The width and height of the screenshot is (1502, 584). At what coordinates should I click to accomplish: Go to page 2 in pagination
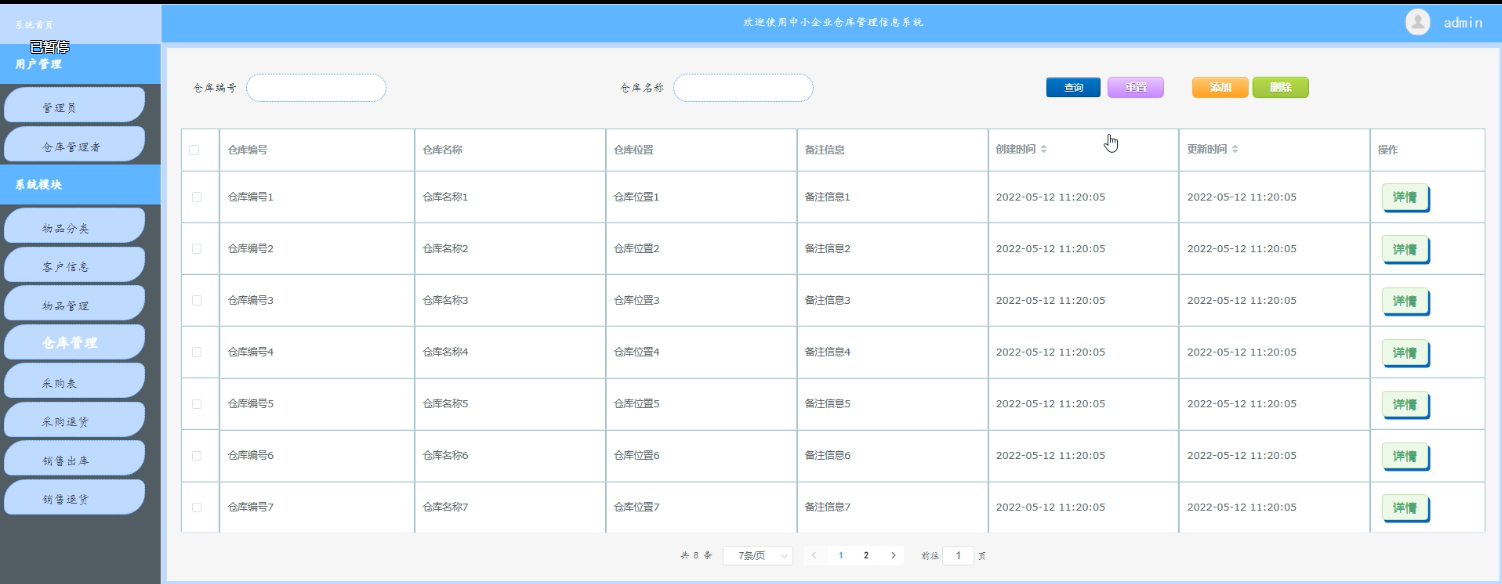[866, 555]
